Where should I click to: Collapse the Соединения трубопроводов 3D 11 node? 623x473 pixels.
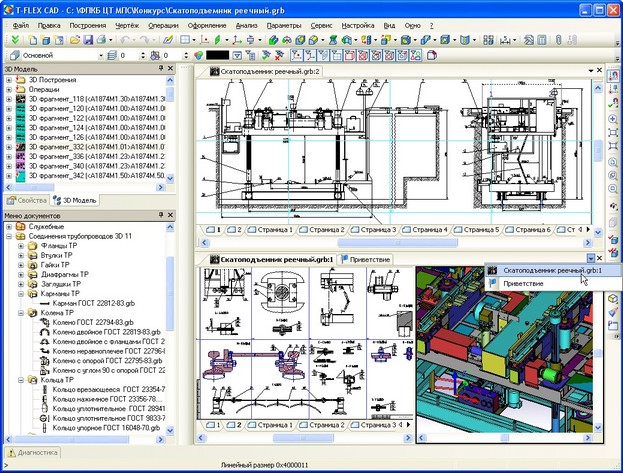click(x=9, y=236)
